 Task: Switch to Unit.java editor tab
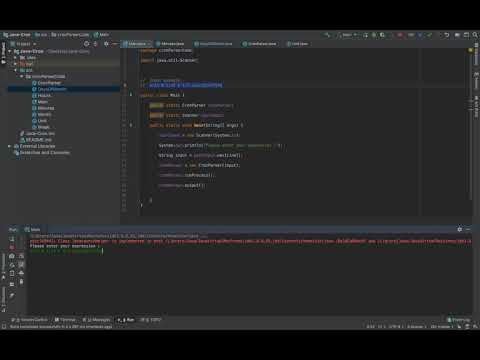pos(297,44)
